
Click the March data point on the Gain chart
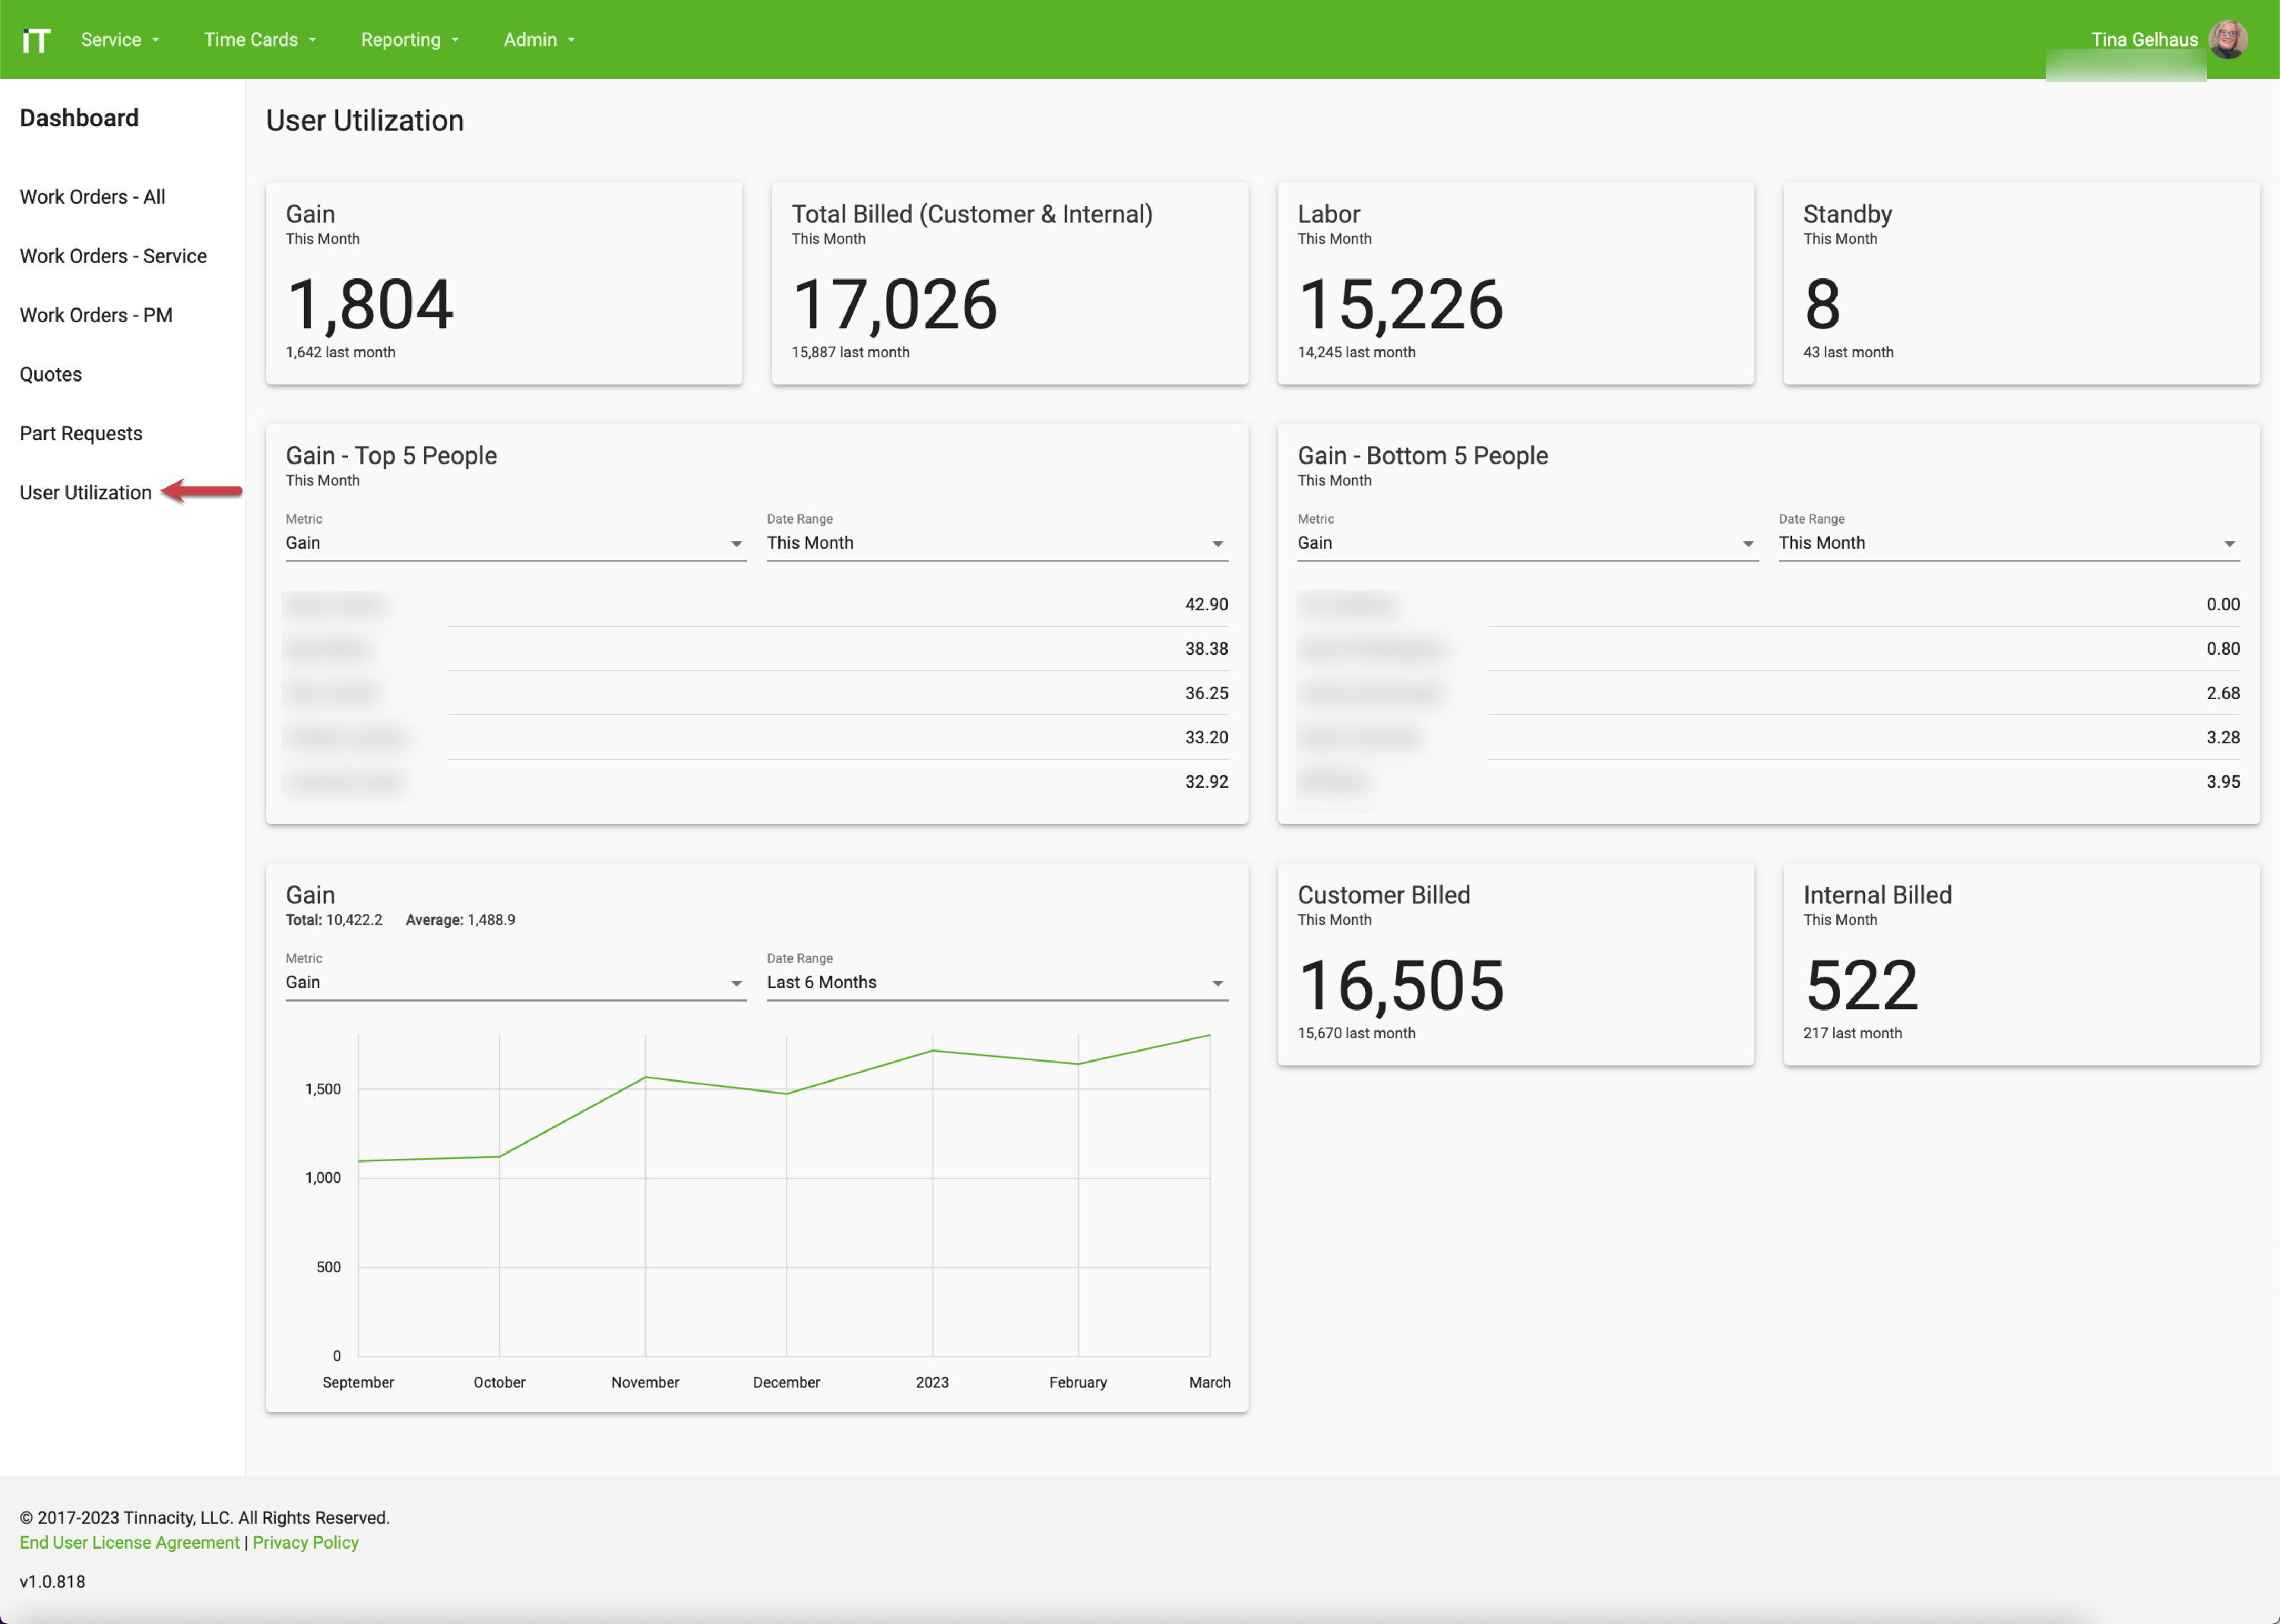[1209, 1037]
